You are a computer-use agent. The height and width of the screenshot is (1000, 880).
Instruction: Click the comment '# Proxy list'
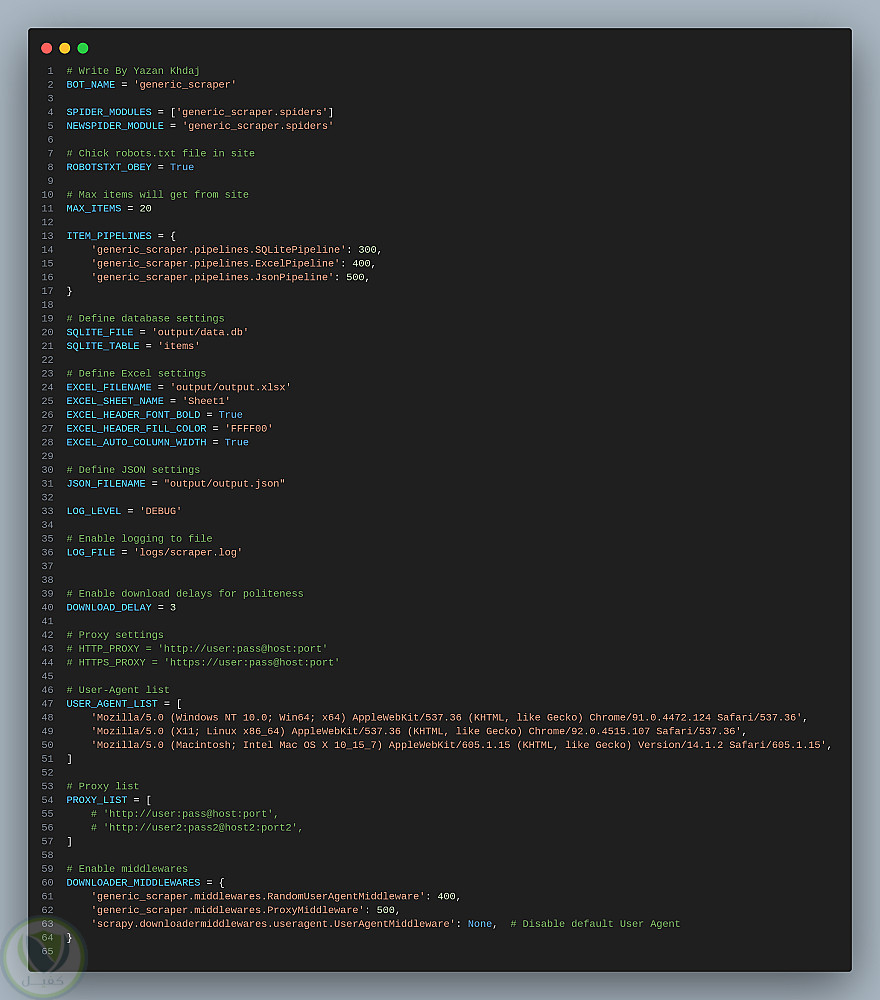(x=103, y=786)
